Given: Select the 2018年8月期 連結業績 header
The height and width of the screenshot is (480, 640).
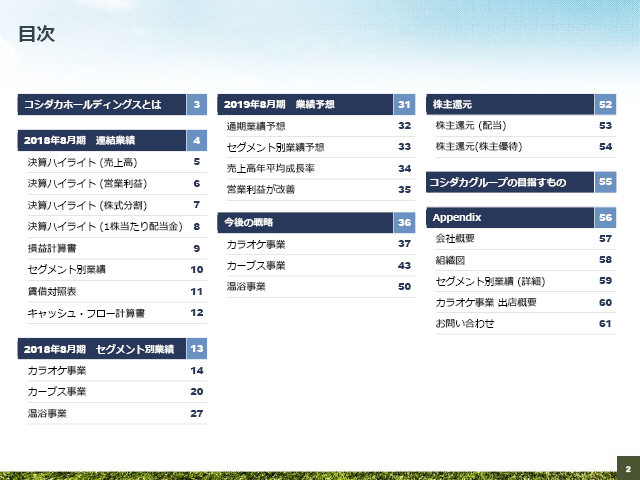Looking at the screenshot, I should click(112, 140).
